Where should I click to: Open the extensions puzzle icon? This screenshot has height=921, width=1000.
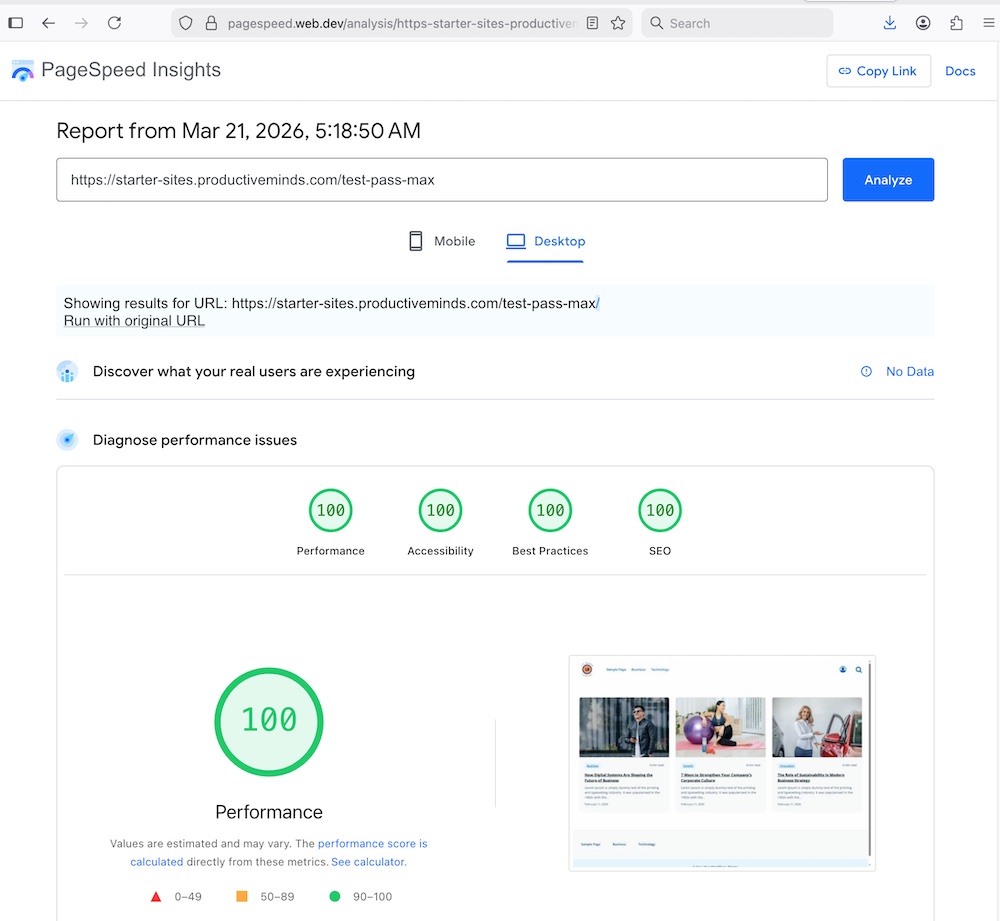[957, 23]
